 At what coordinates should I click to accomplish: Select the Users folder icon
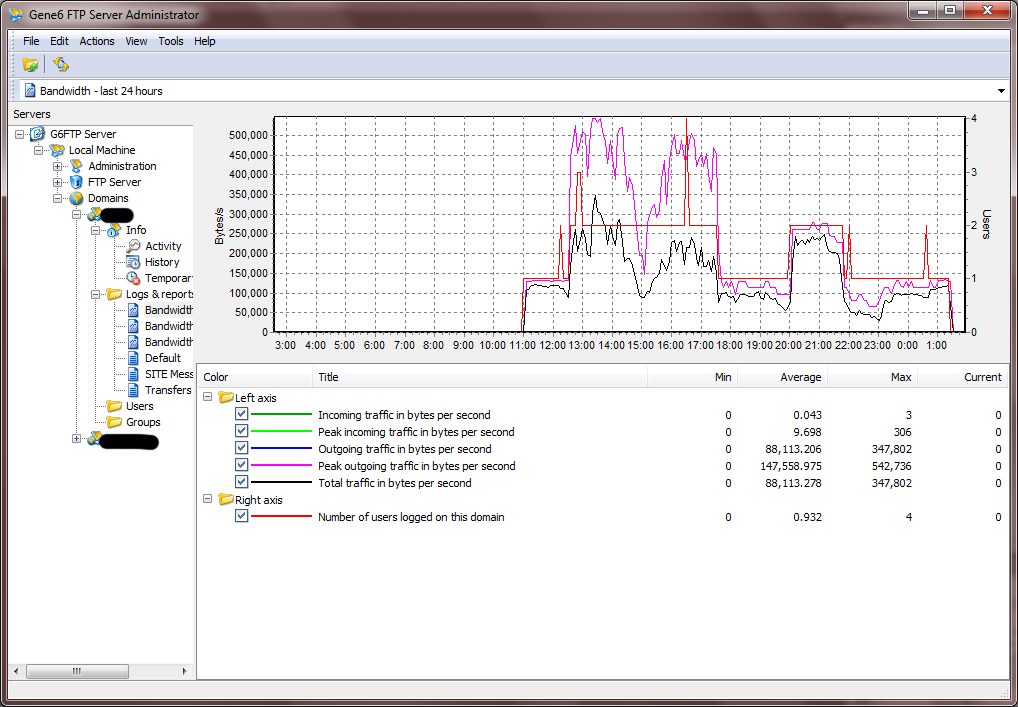(x=114, y=406)
